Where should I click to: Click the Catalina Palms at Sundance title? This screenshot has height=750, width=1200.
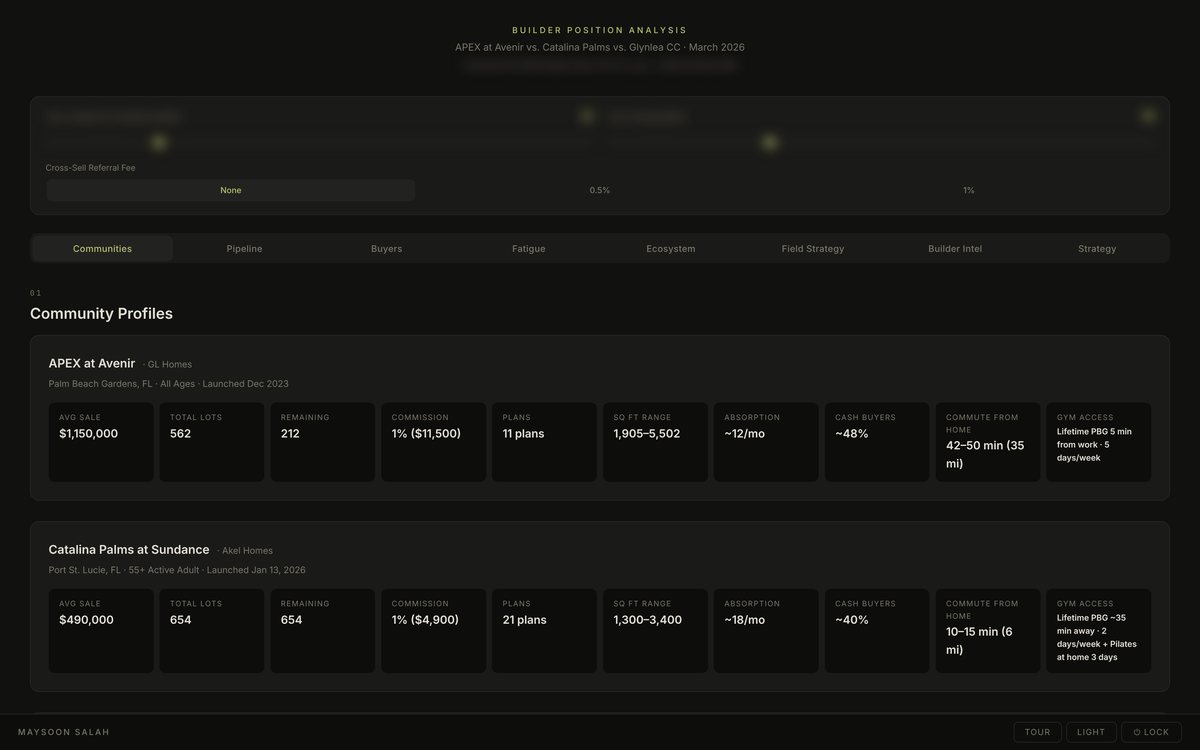point(129,549)
